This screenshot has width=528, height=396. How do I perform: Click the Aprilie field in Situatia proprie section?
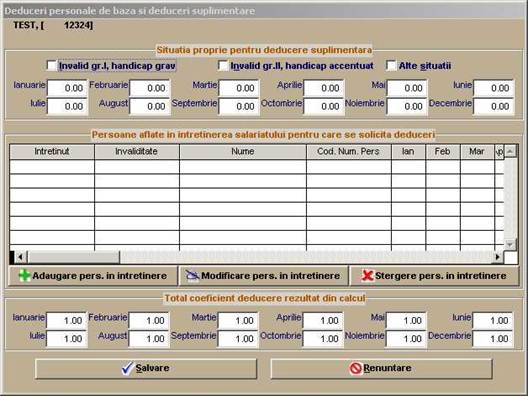[x=324, y=88]
